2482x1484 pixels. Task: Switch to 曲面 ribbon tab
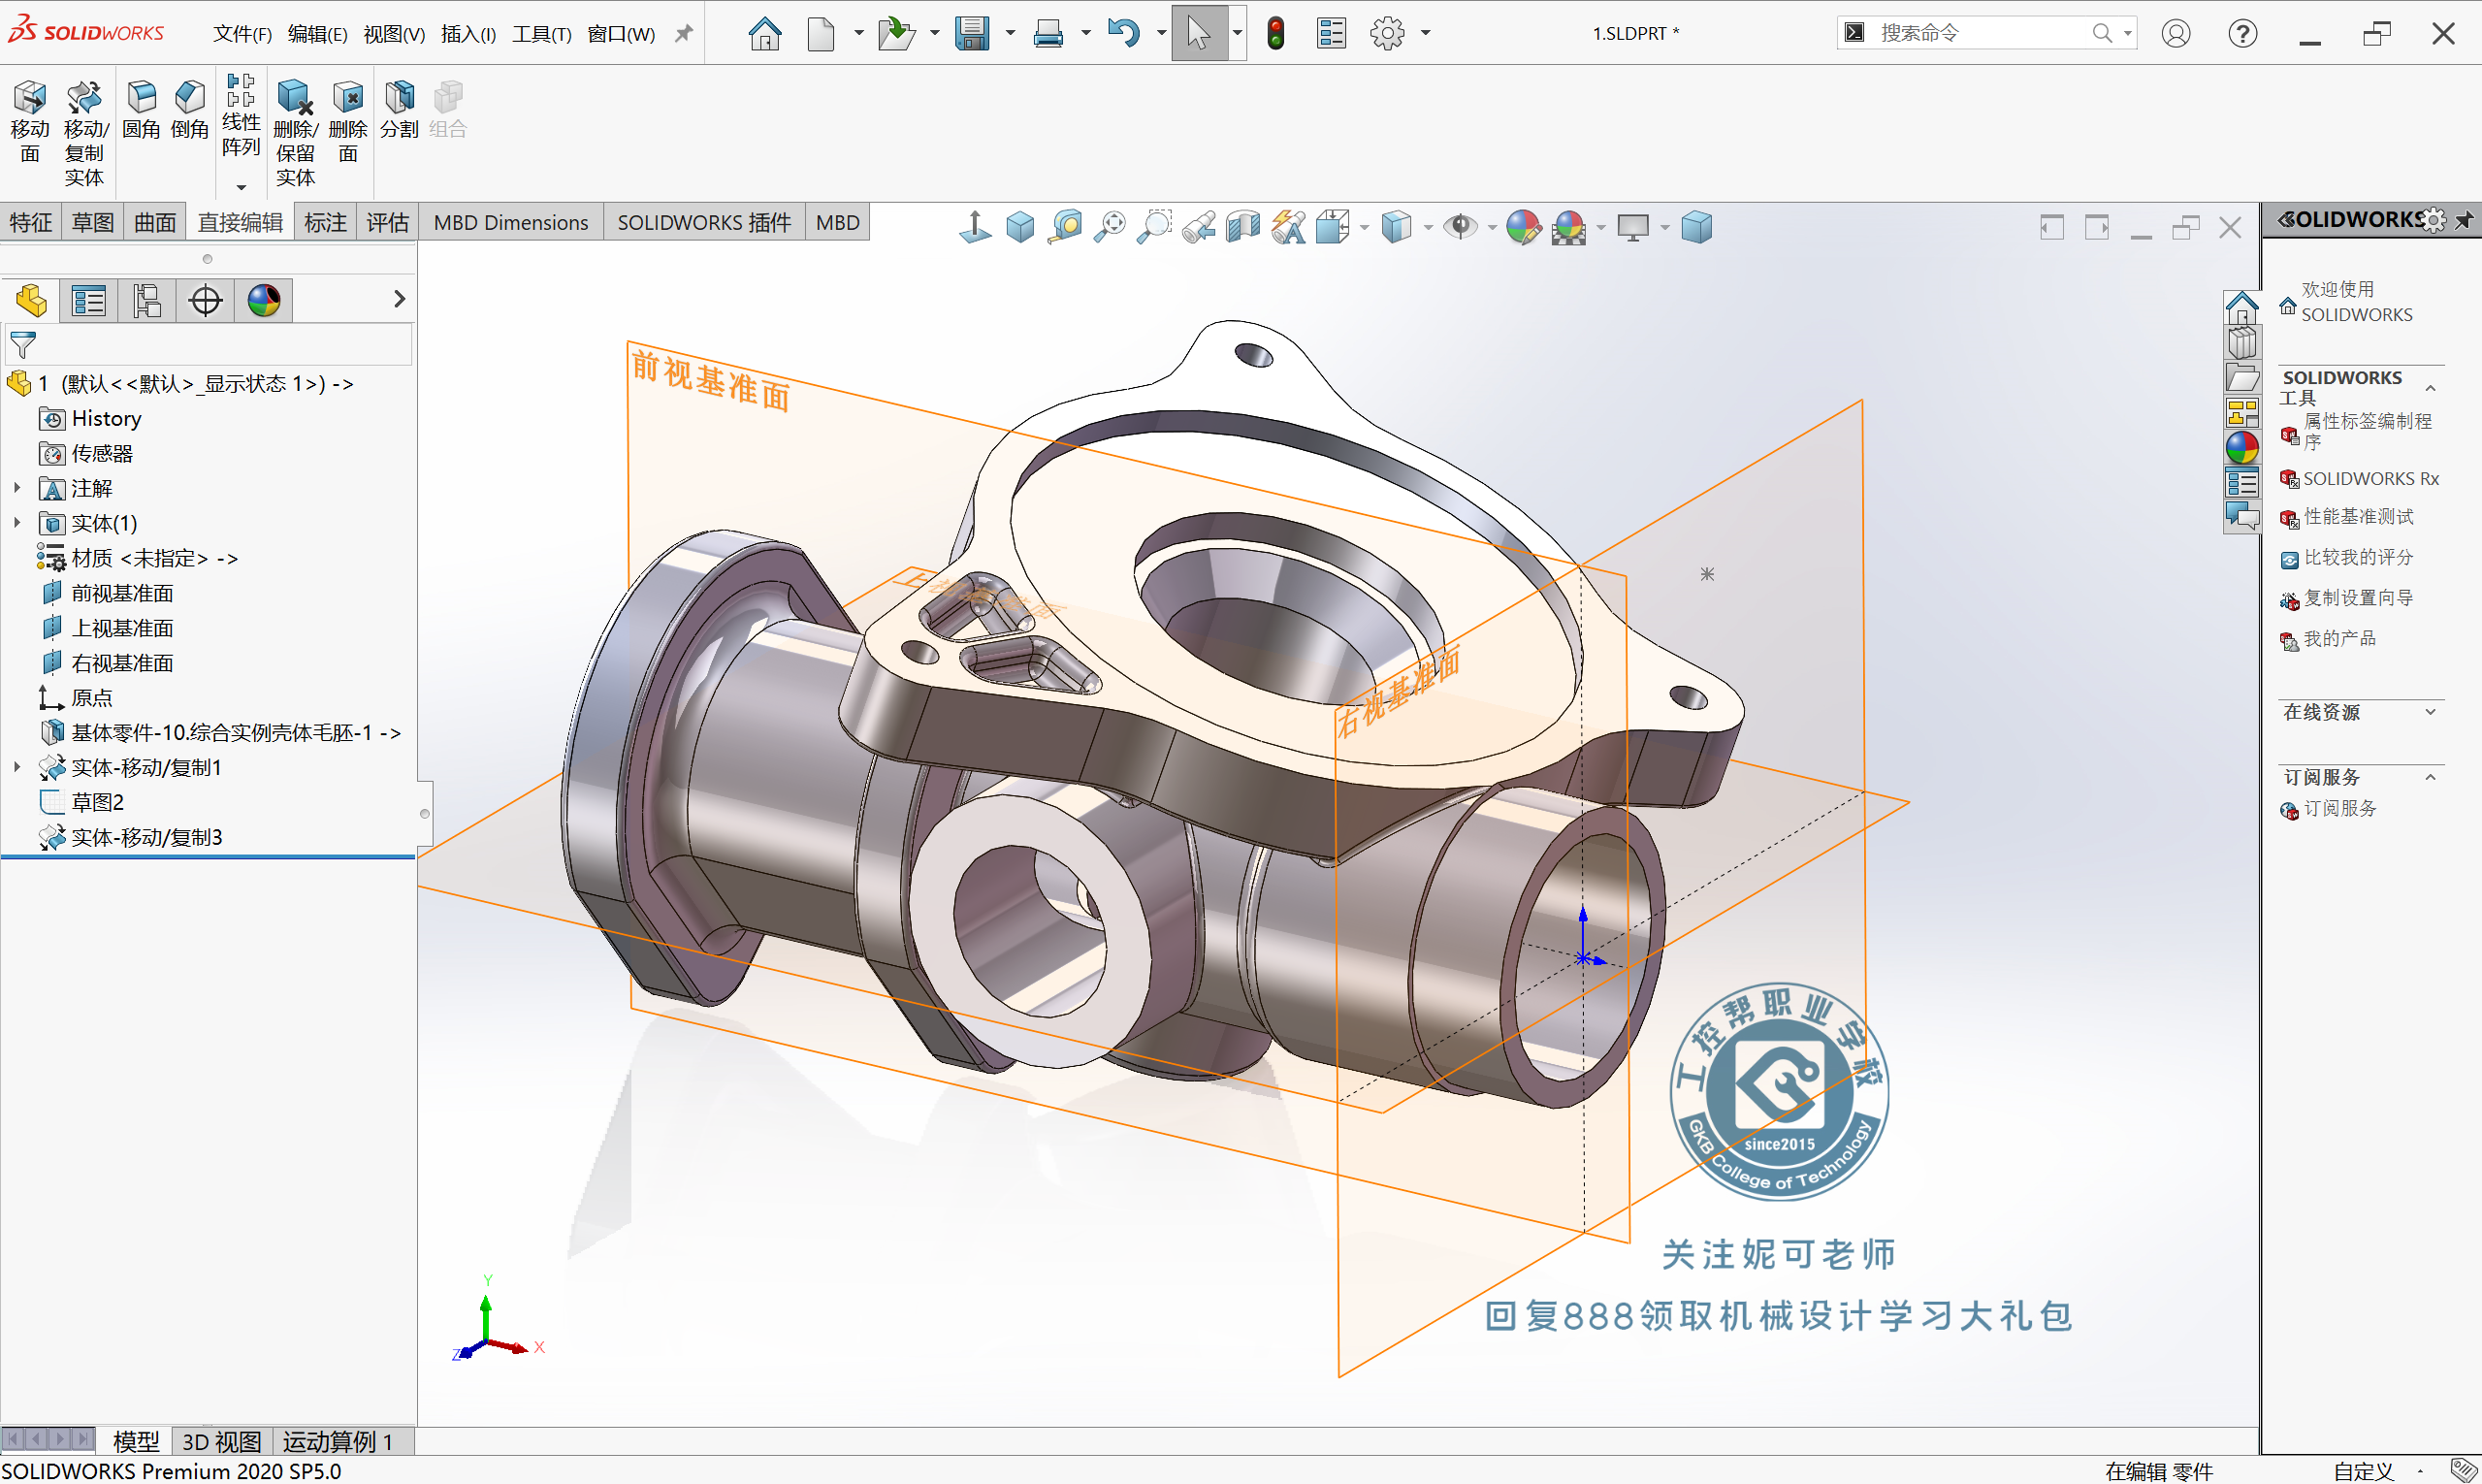(155, 222)
